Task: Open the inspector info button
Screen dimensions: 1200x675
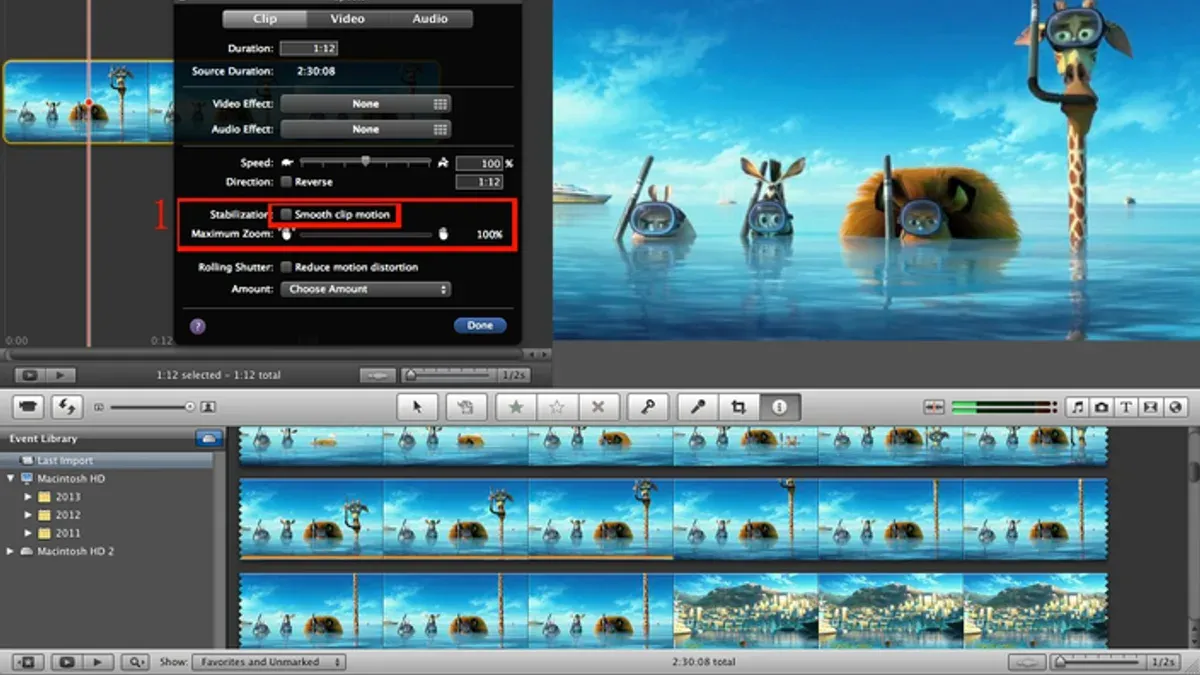Action: coord(780,407)
